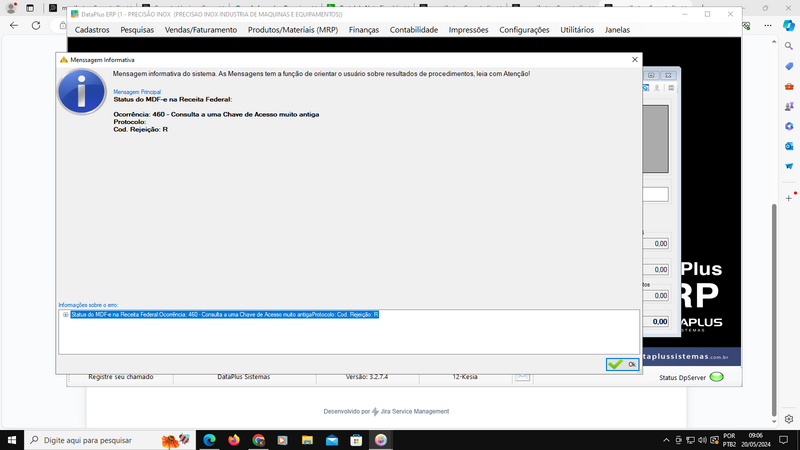Open Chrome from the taskbar
Screen dimensions: 800x450
[258, 440]
